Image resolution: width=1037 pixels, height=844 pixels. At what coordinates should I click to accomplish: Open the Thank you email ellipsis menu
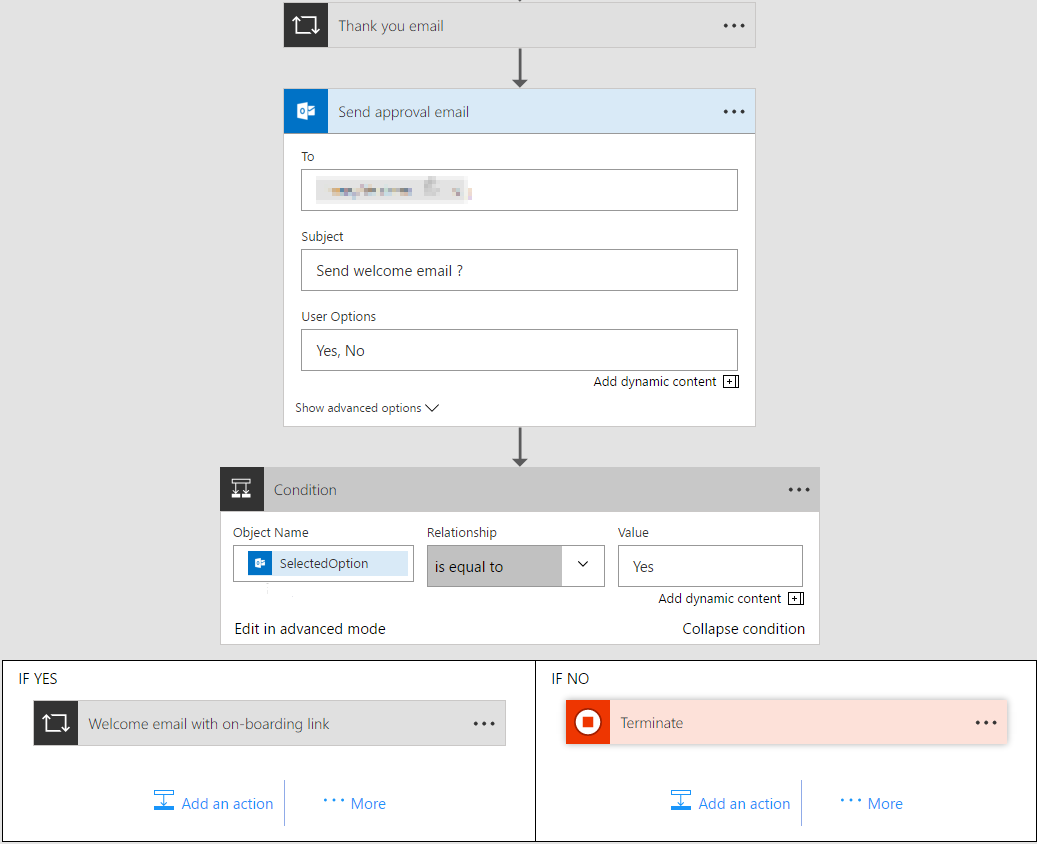tap(734, 26)
